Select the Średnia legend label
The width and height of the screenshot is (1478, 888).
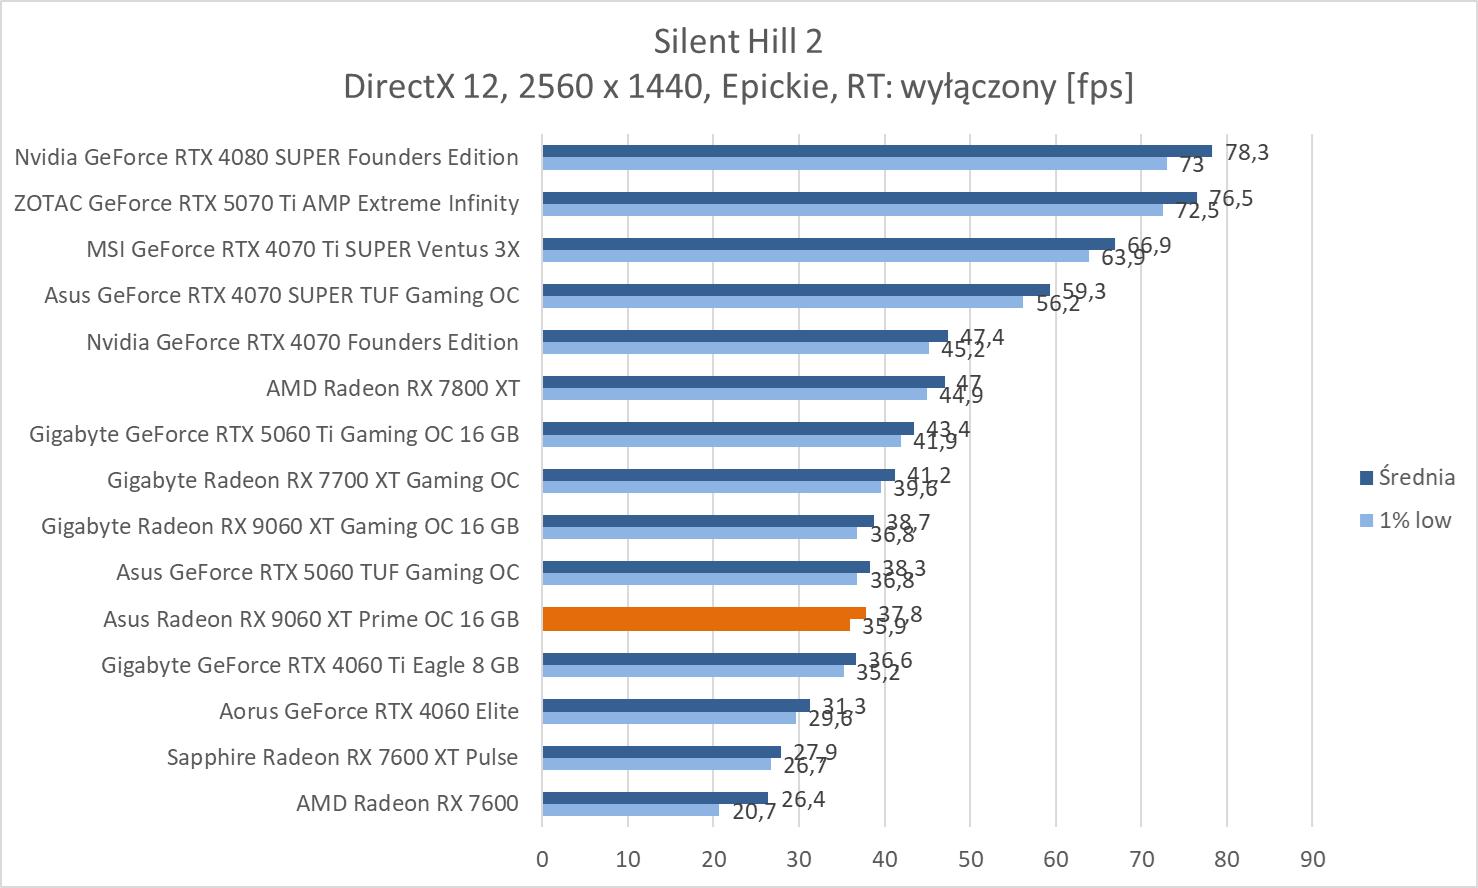click(x=1416, y=477)
